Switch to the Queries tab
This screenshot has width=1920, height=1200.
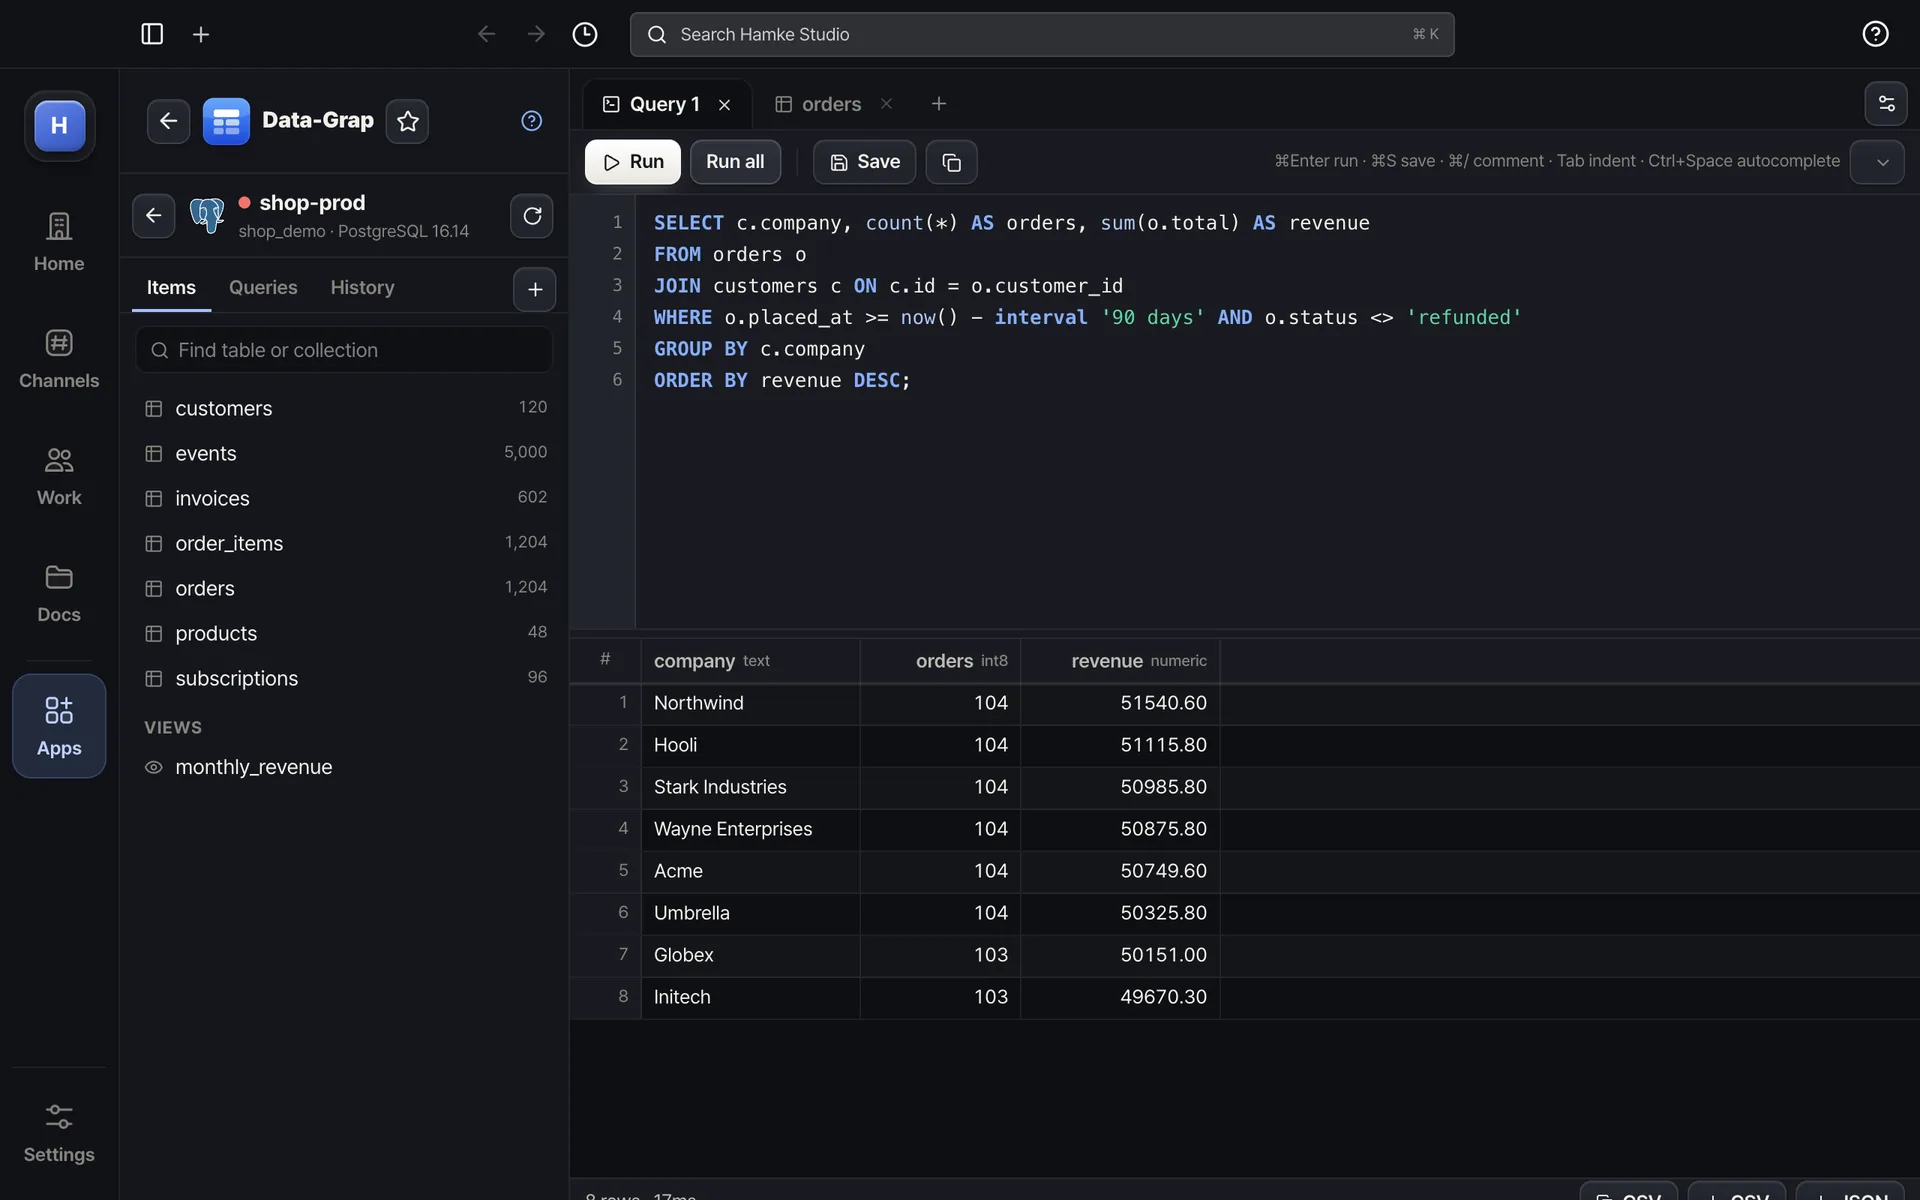(263, 288)
